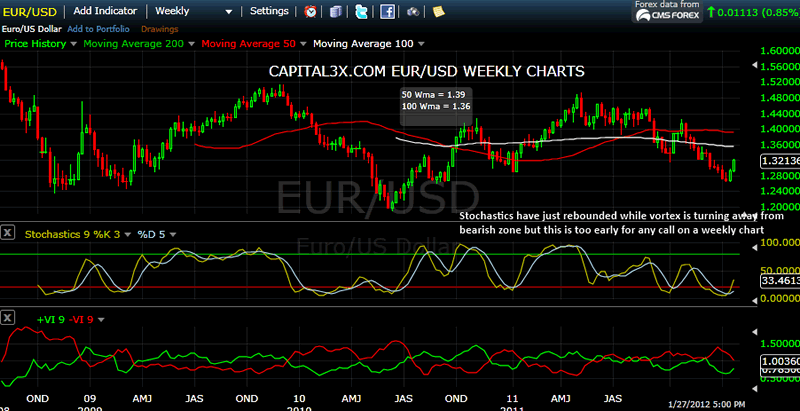Viewport: 800px width, 411px height.
Task: Click the Add to Portfolio link
Action: [x=98, y=29]
